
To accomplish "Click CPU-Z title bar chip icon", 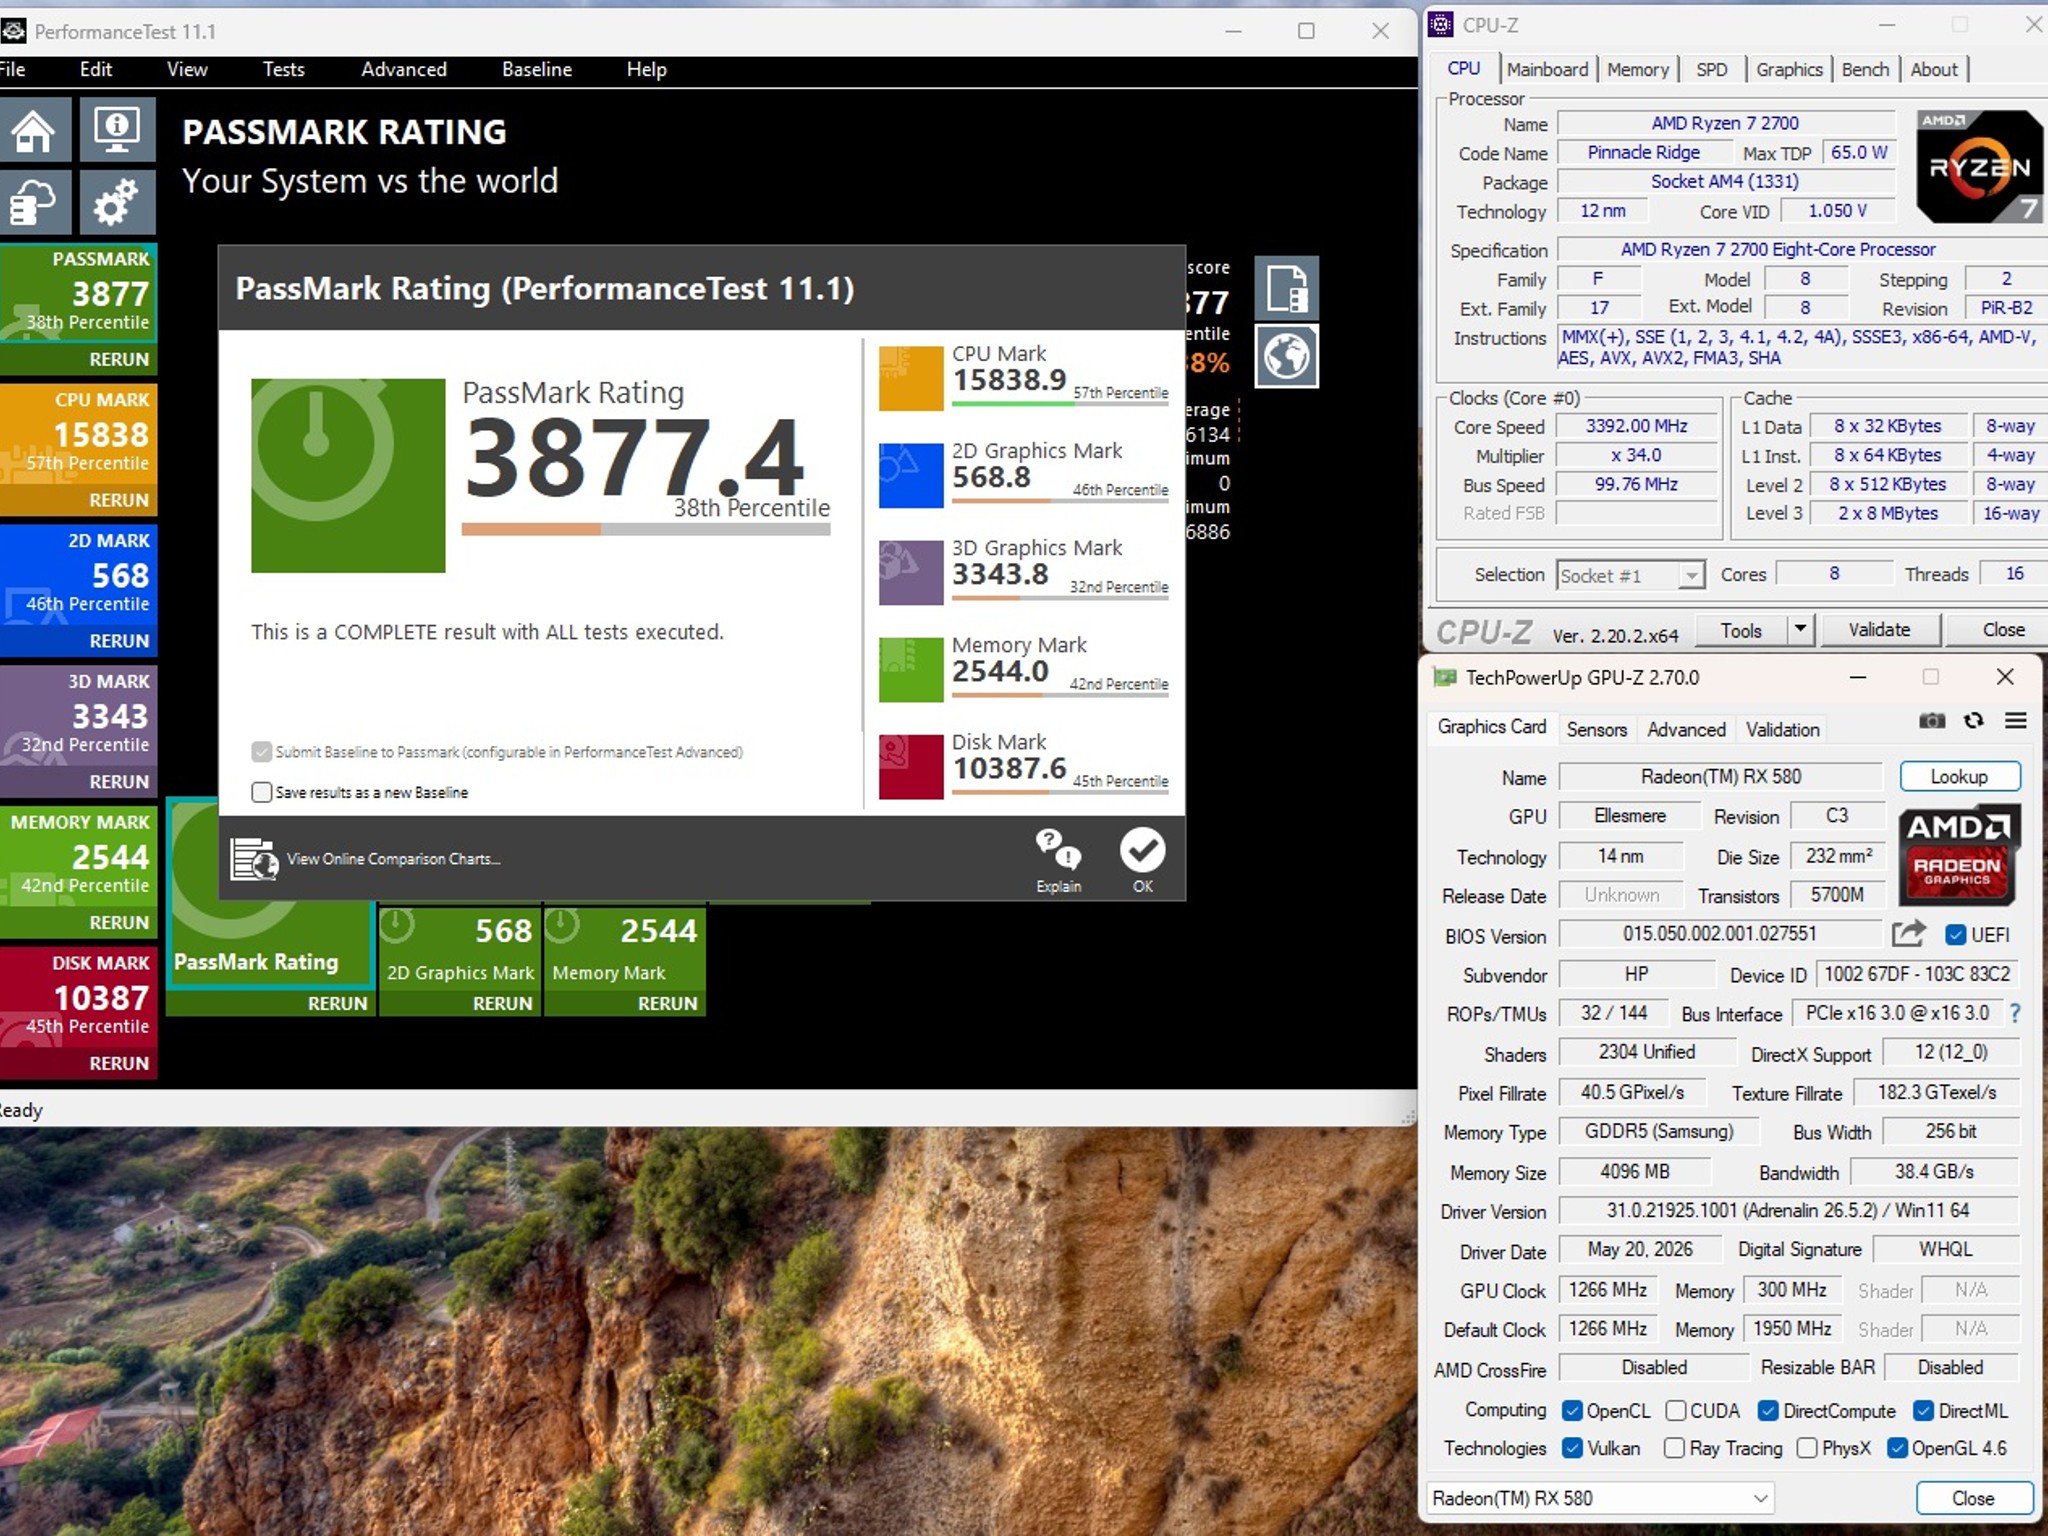I will (1441, 25).
